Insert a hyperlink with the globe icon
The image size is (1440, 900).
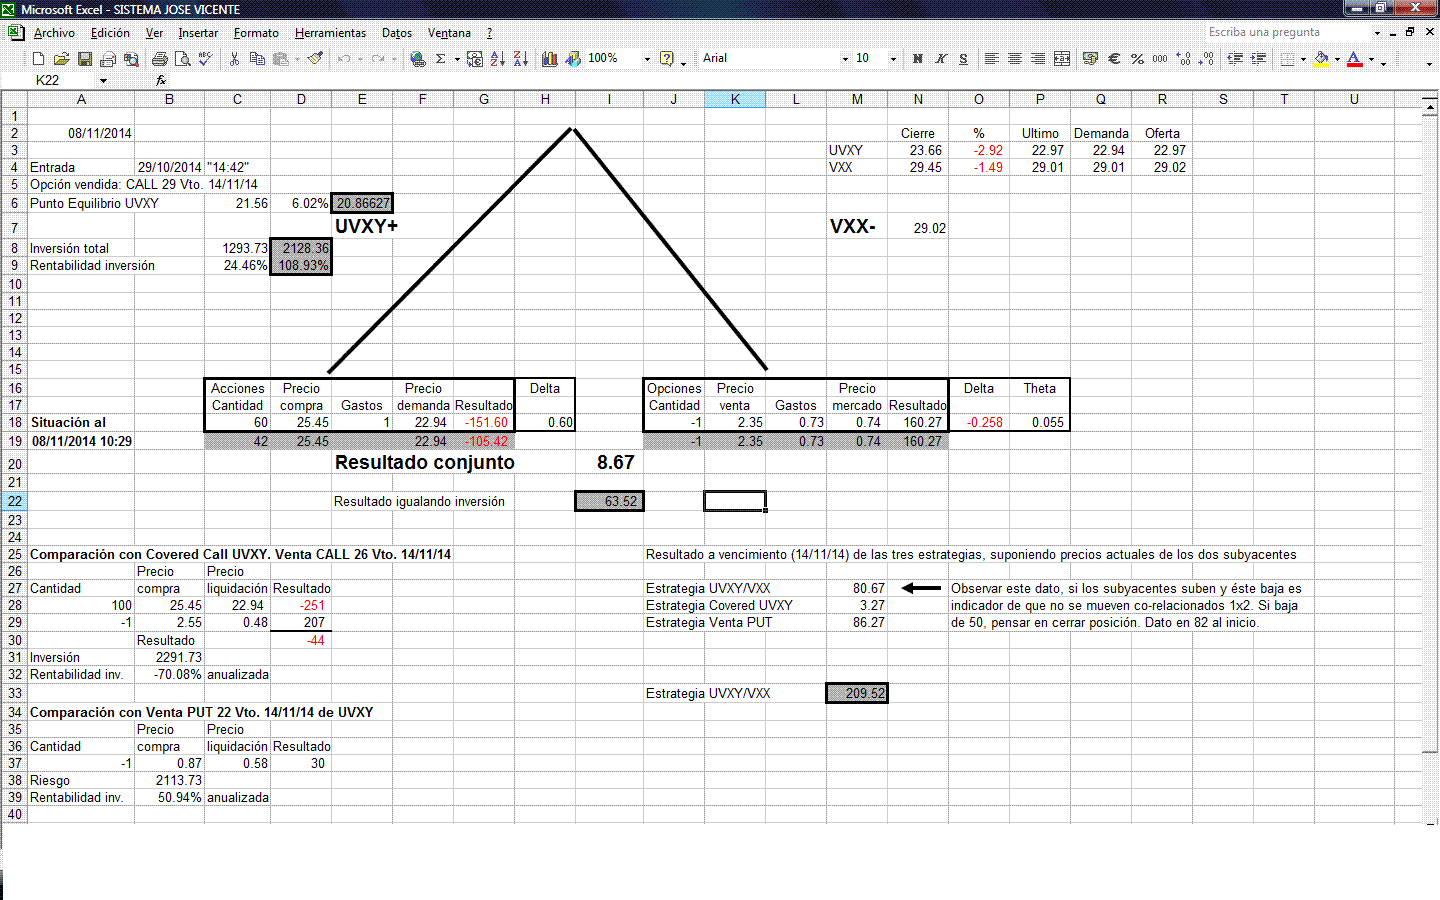pyautogui.click(x=418, y=59)
